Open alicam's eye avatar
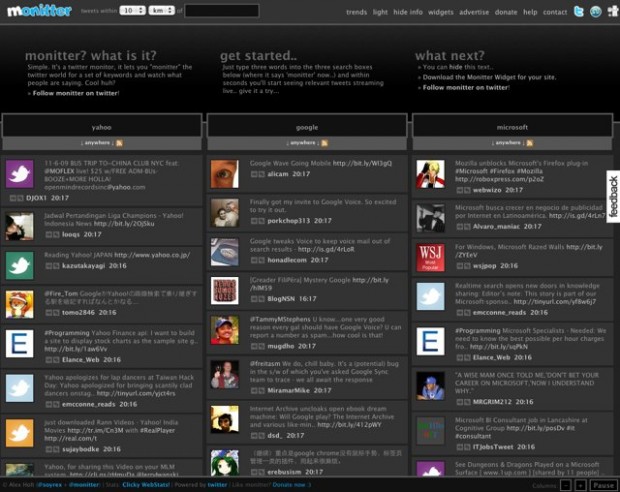 pos(225,174)
